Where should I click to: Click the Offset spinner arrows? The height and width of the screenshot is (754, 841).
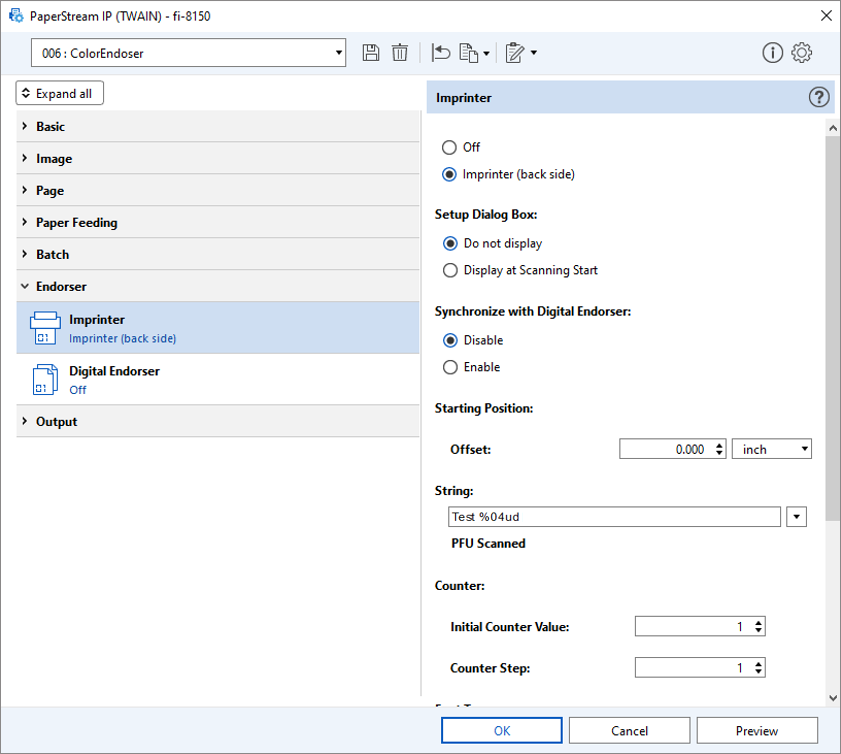tap(719, 449)
